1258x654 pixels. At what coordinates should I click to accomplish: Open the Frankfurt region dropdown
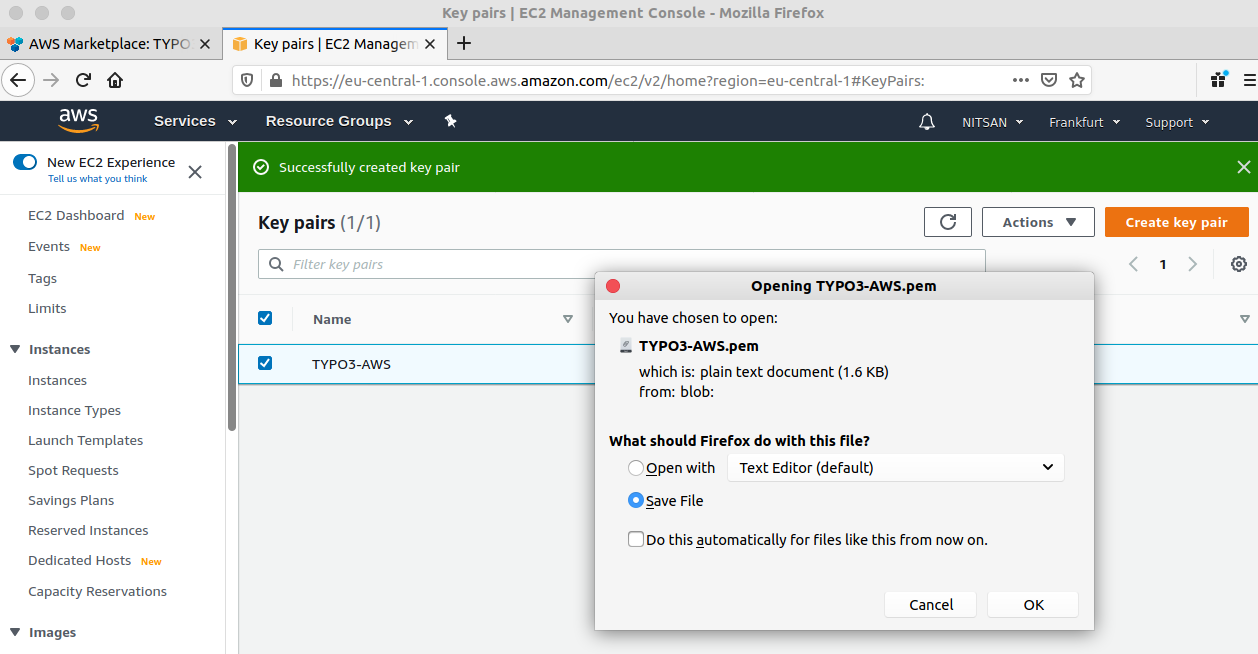[x=1085, y=122]
